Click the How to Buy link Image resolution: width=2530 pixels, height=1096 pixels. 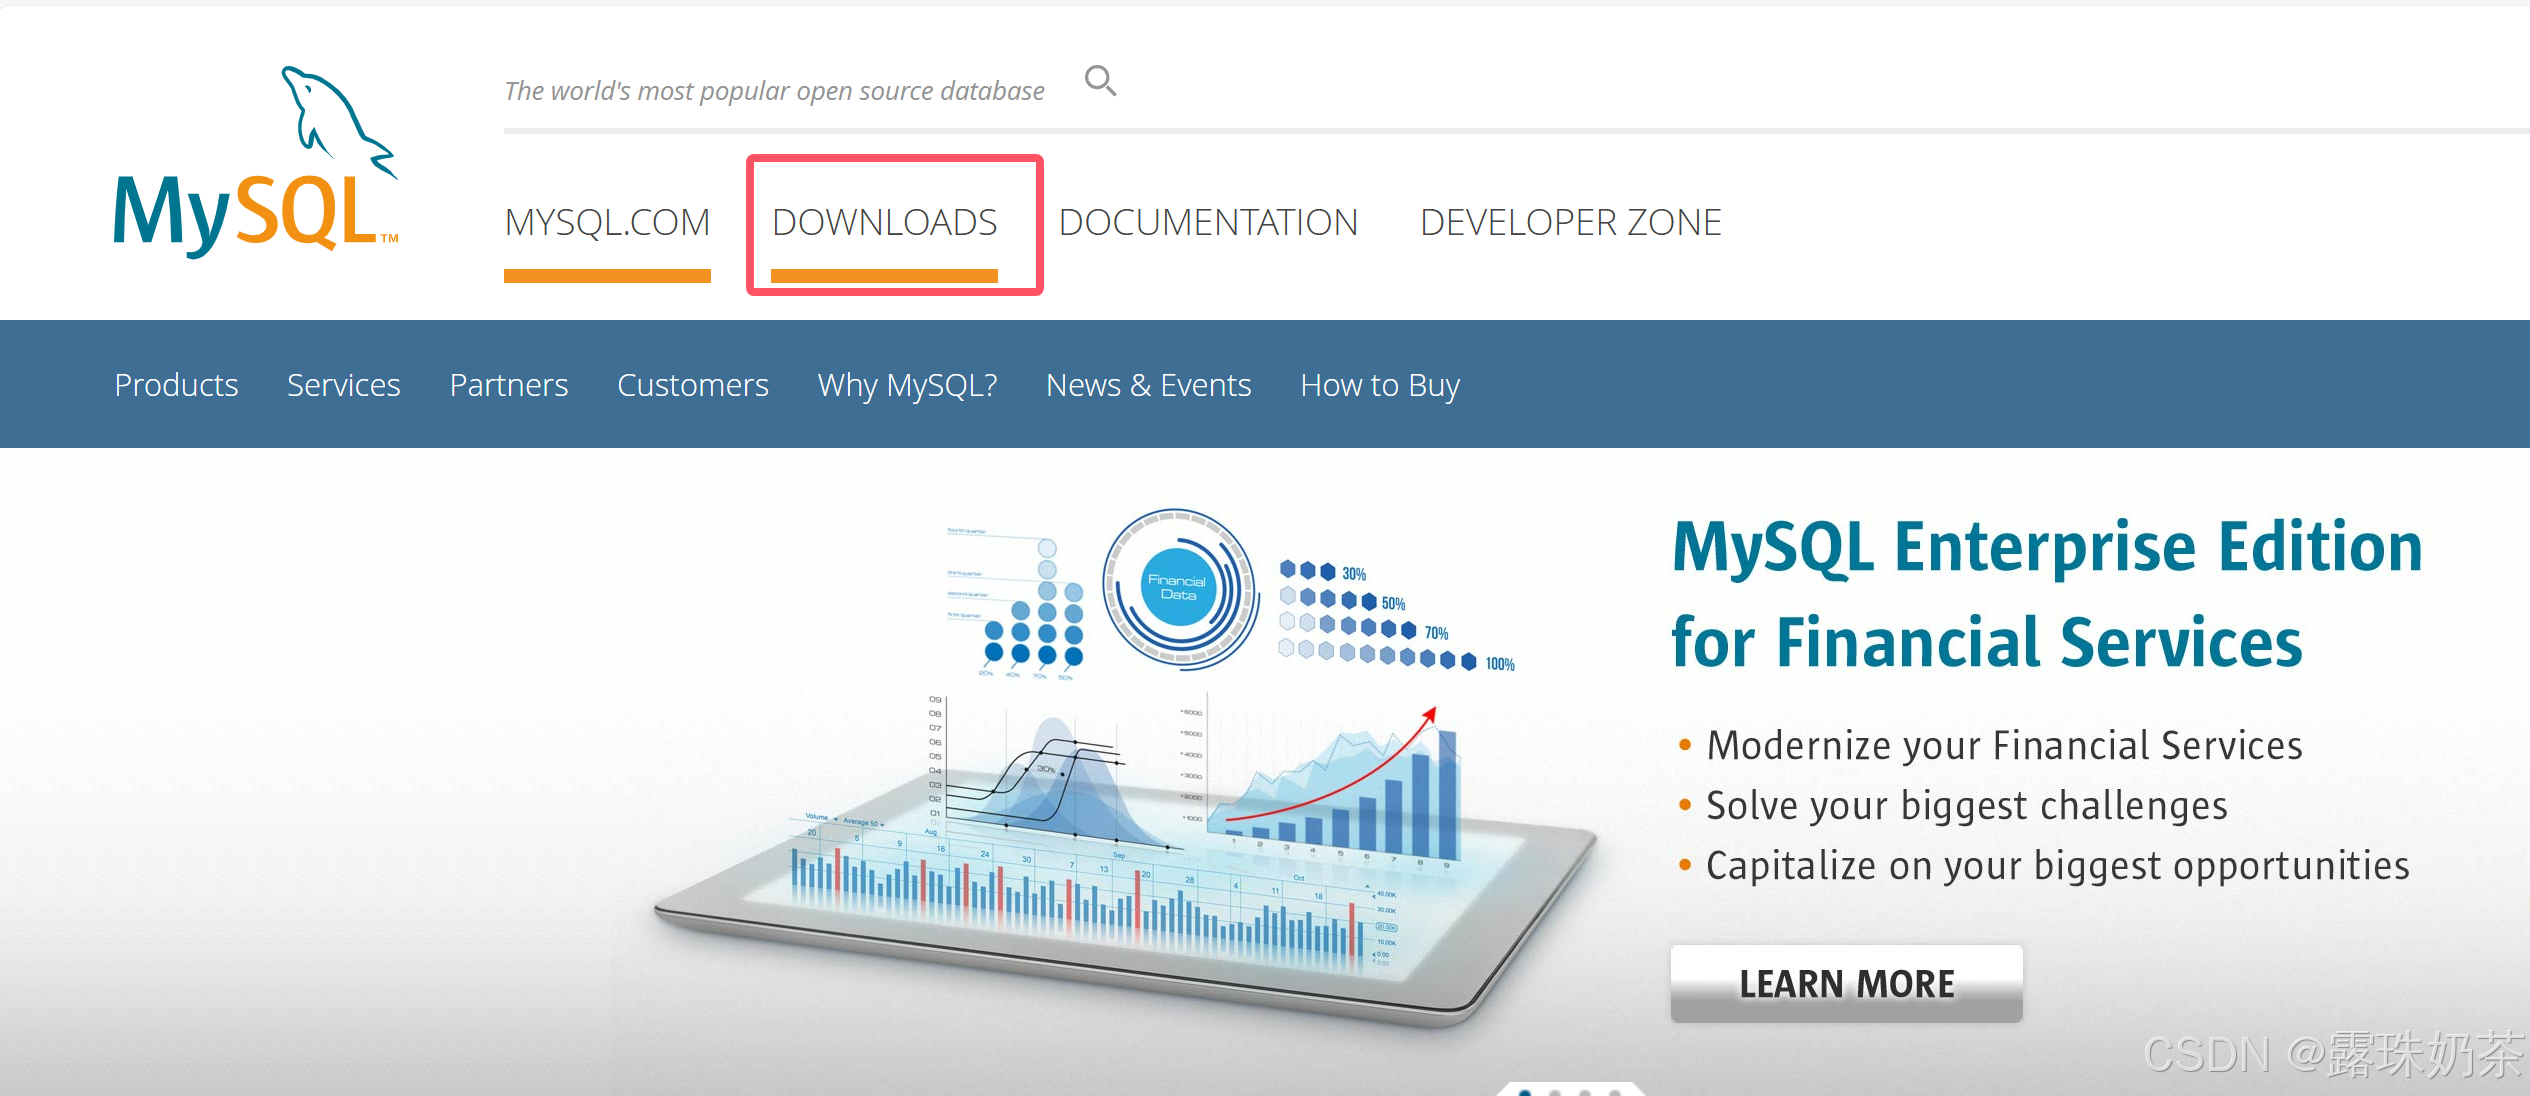pyautogui.click(x=1380, y=385)
